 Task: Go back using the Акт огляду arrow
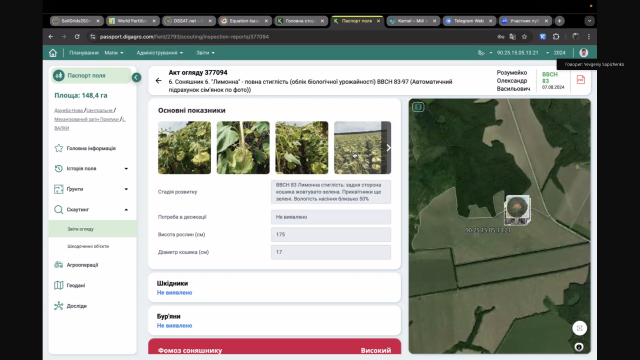click(159, 81)
